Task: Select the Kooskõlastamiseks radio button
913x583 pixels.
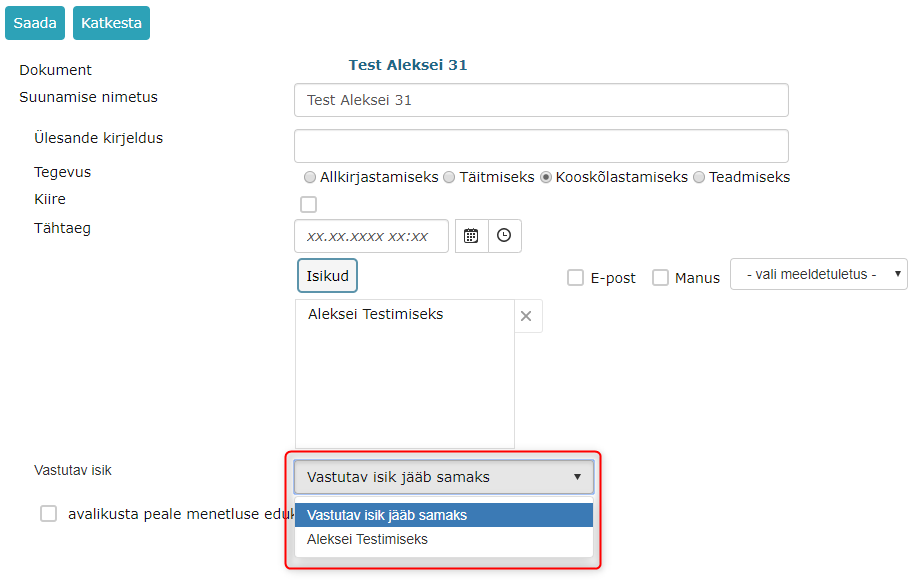Action: [546, 177]
